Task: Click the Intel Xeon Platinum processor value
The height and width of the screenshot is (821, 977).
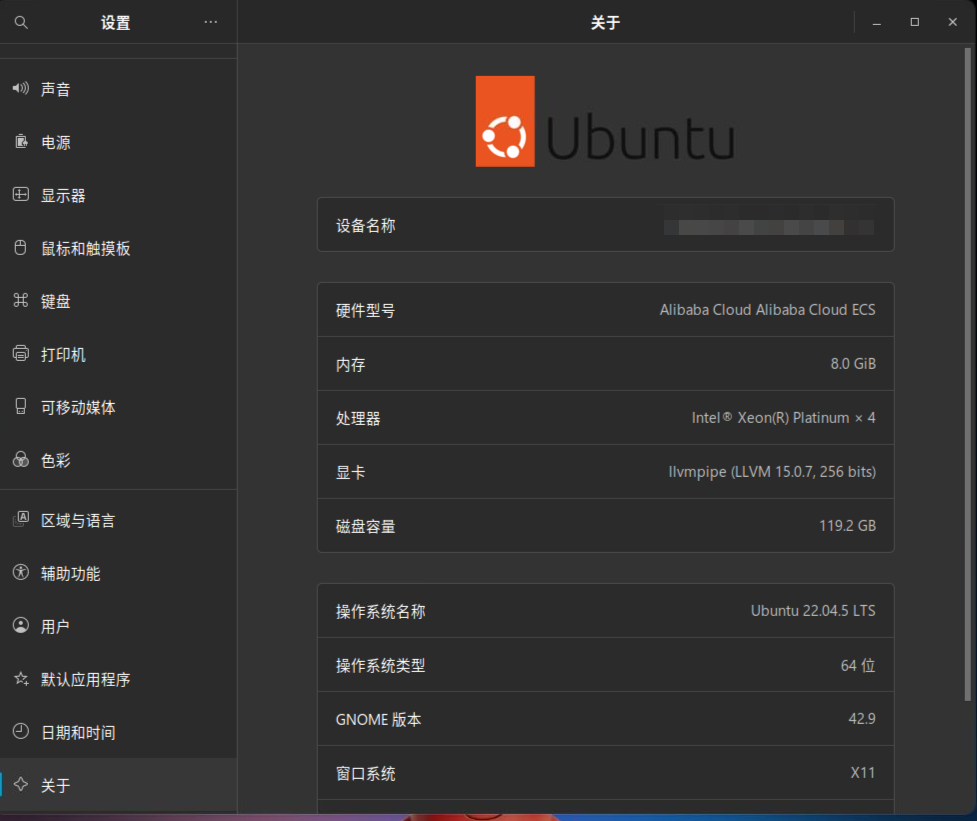Action: [783, 417]
